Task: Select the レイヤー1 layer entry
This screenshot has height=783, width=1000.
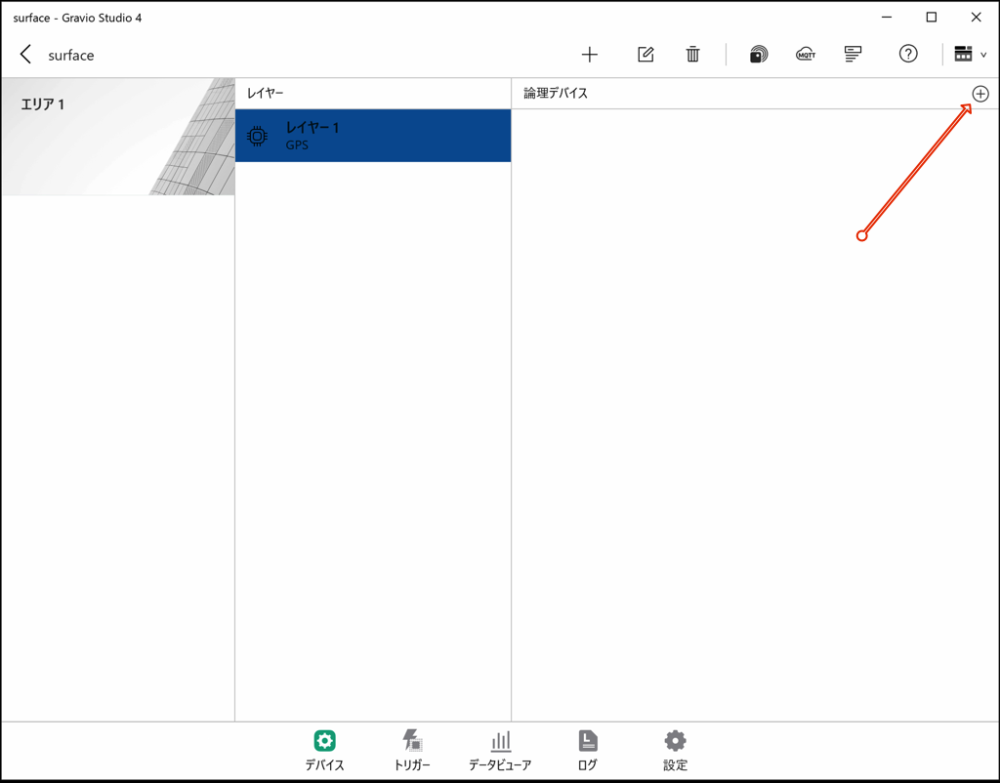Action: [372, 135]
